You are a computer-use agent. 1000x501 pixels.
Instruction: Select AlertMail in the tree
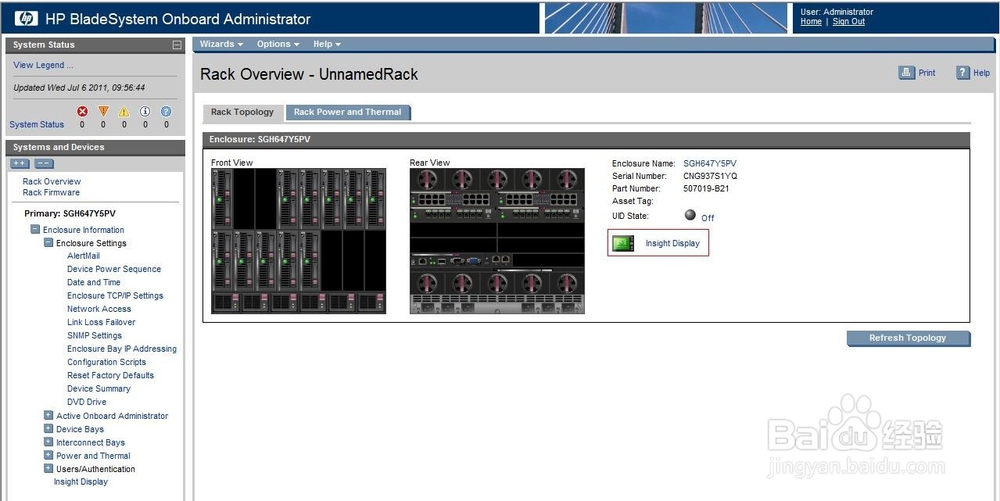pos(84,256)
